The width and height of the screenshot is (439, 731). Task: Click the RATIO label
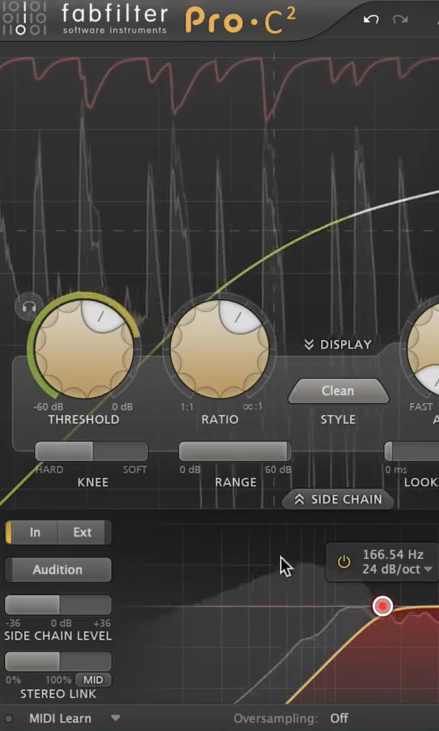tap(220, 420)
